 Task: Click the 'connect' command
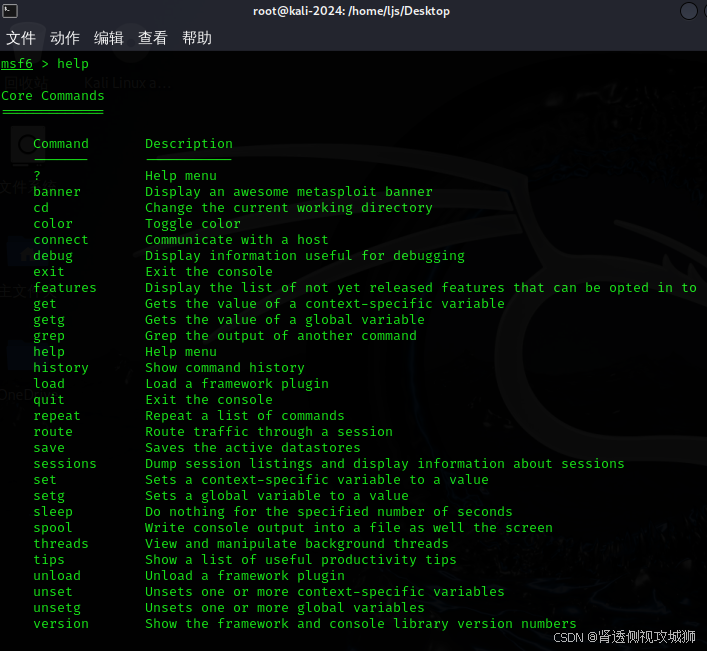pos(61,239)
